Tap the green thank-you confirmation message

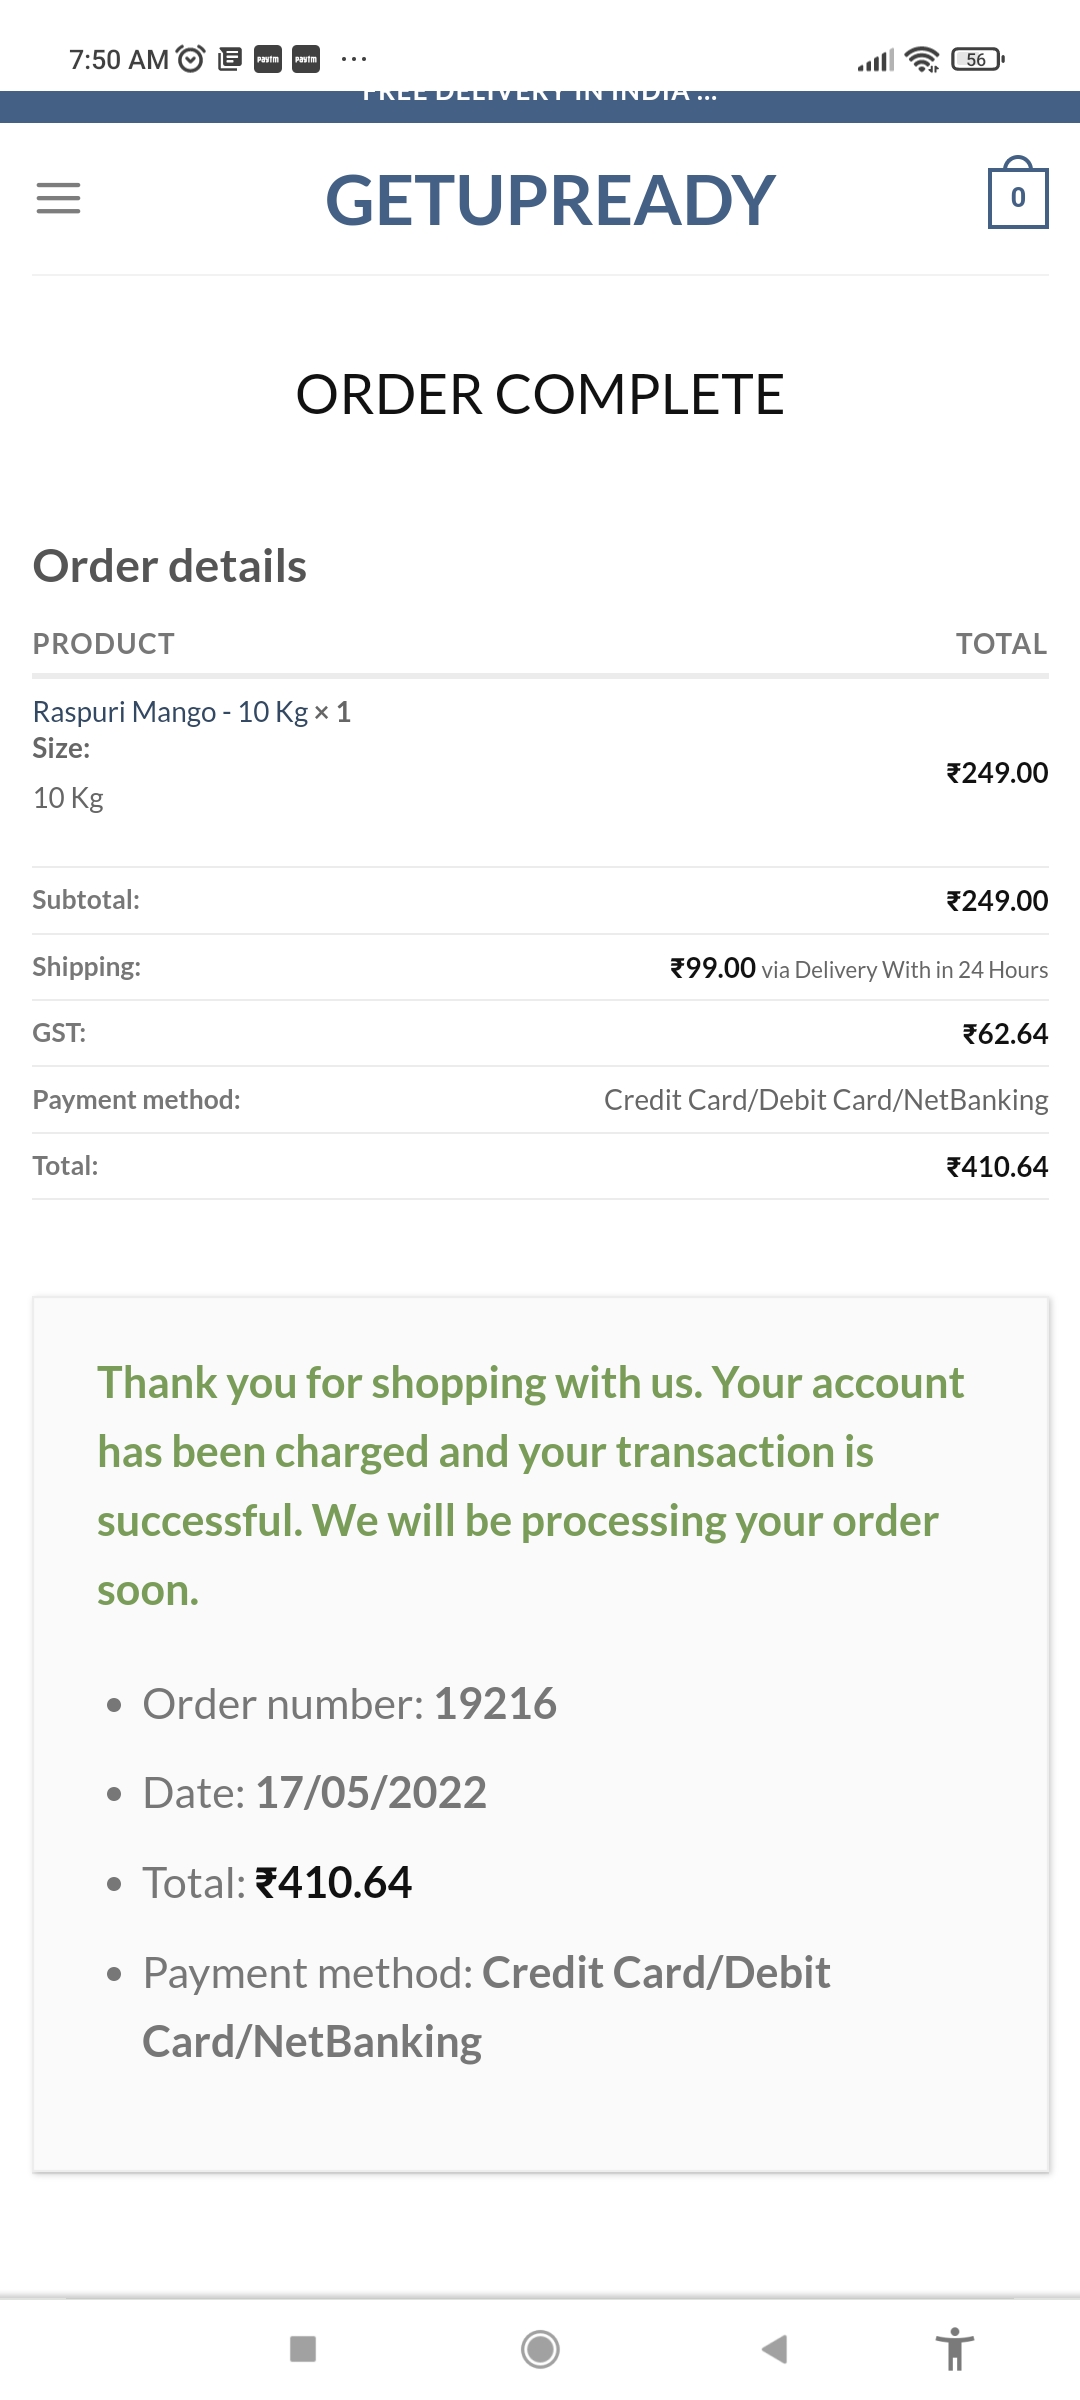pyautogui.click(x=530, y=1486)
